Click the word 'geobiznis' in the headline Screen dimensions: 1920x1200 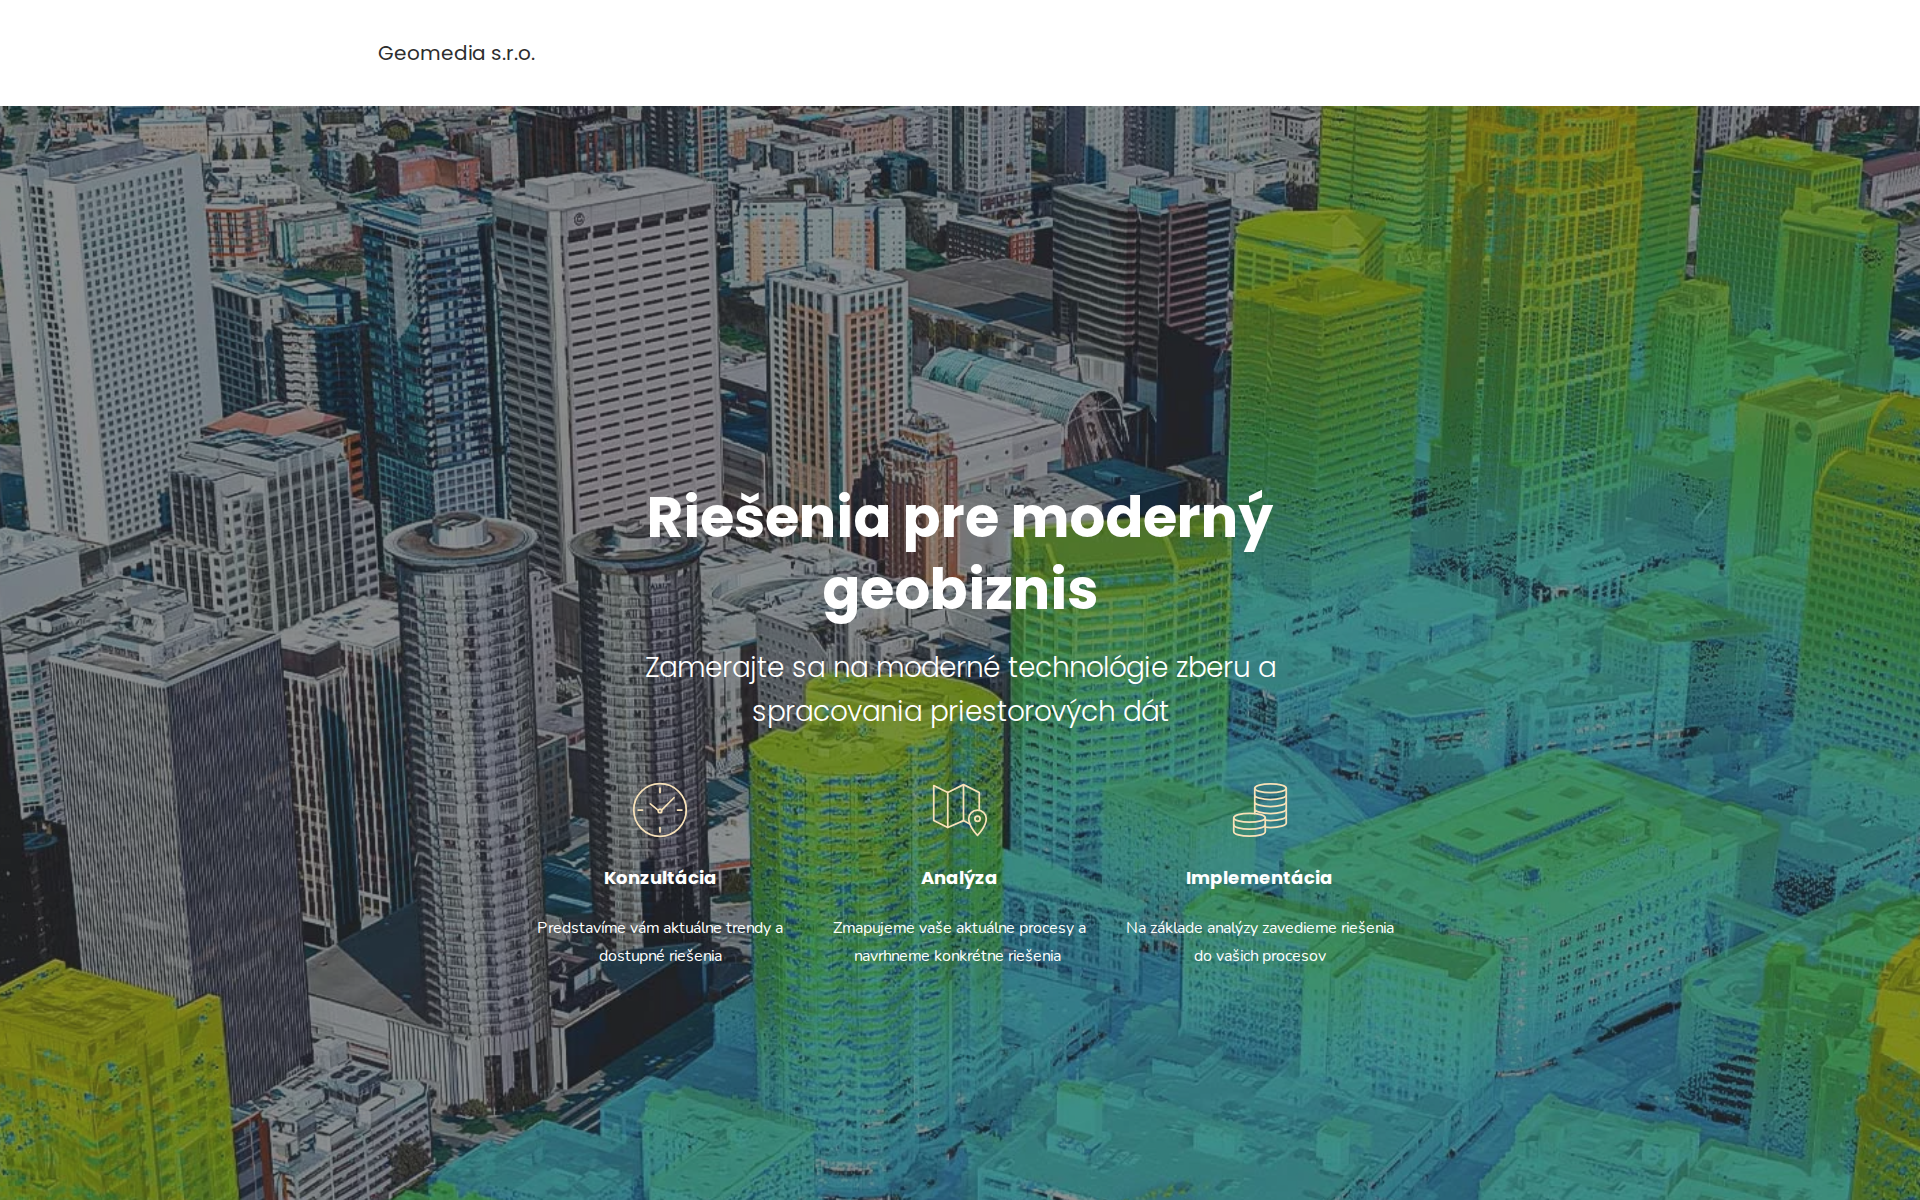point(959,589)
